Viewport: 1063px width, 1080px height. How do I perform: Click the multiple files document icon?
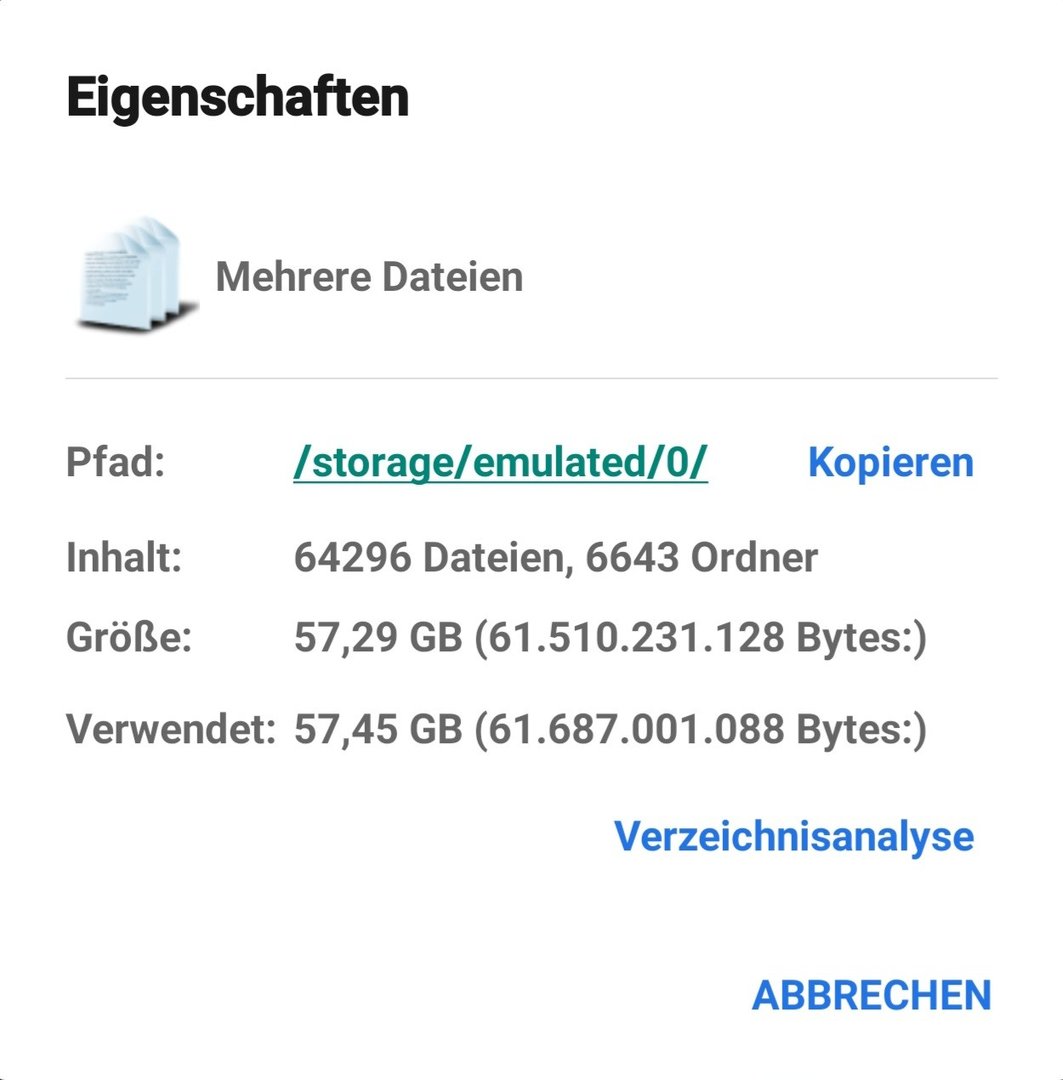click(131, 274)
